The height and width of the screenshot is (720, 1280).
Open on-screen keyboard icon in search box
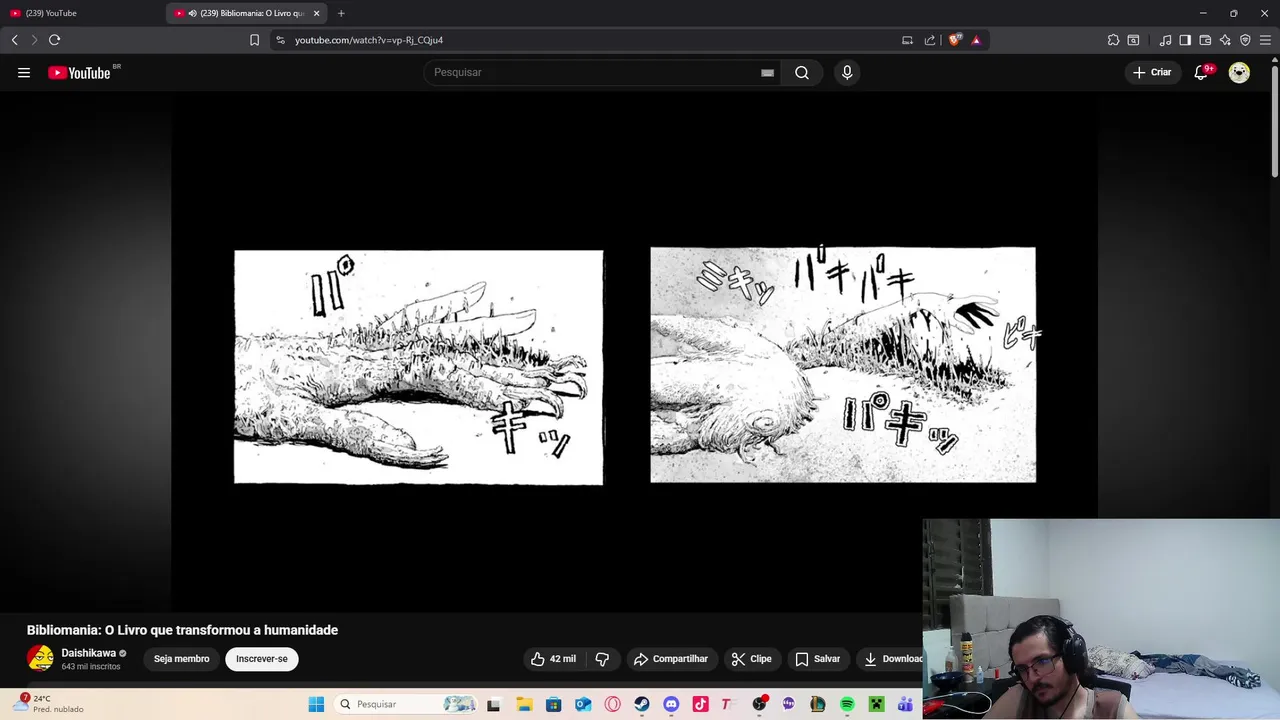click(x=767, y=72)
